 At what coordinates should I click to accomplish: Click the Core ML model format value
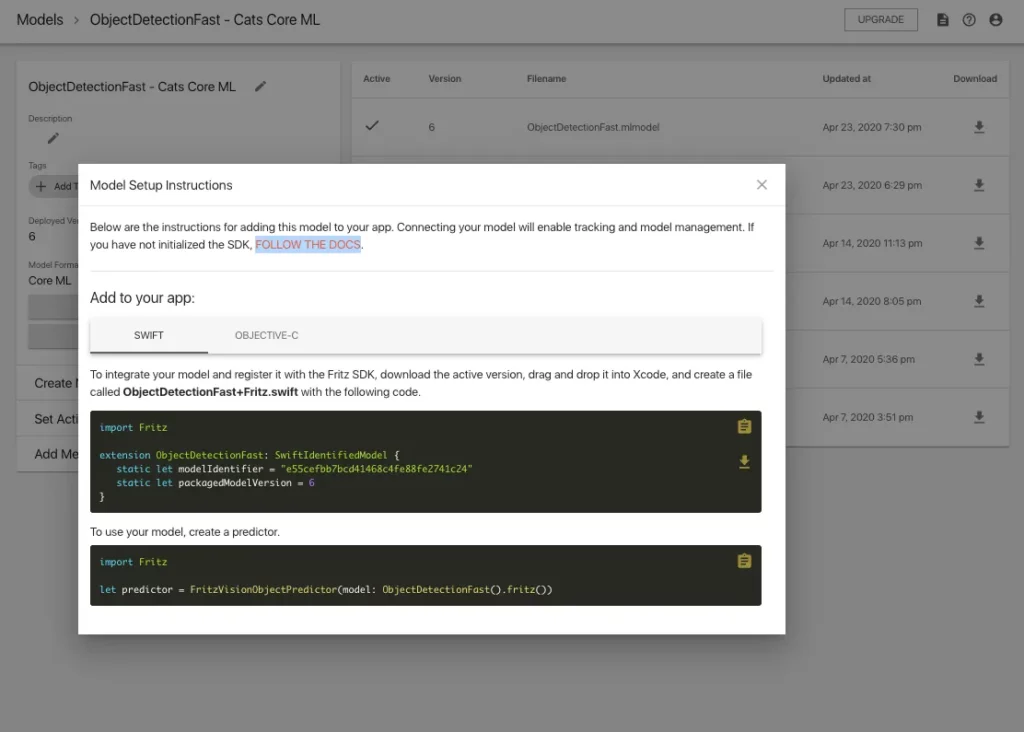pyautogui.click(x=50, y=280)
